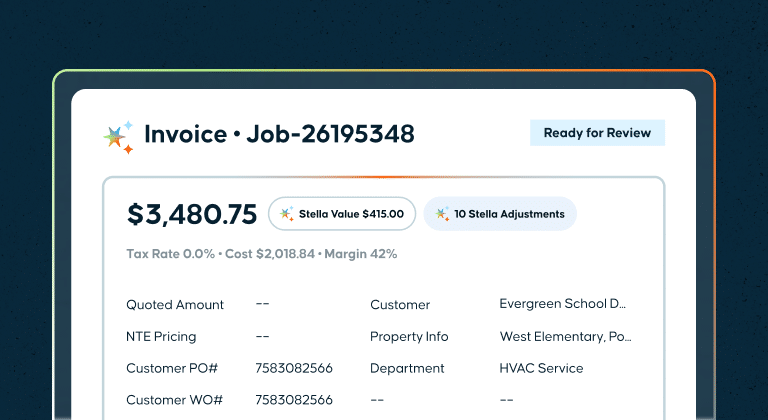Click the Quoted Amount label
This screenshot has height=420, width=768.
pyautogui.click(x=175, y=305)
